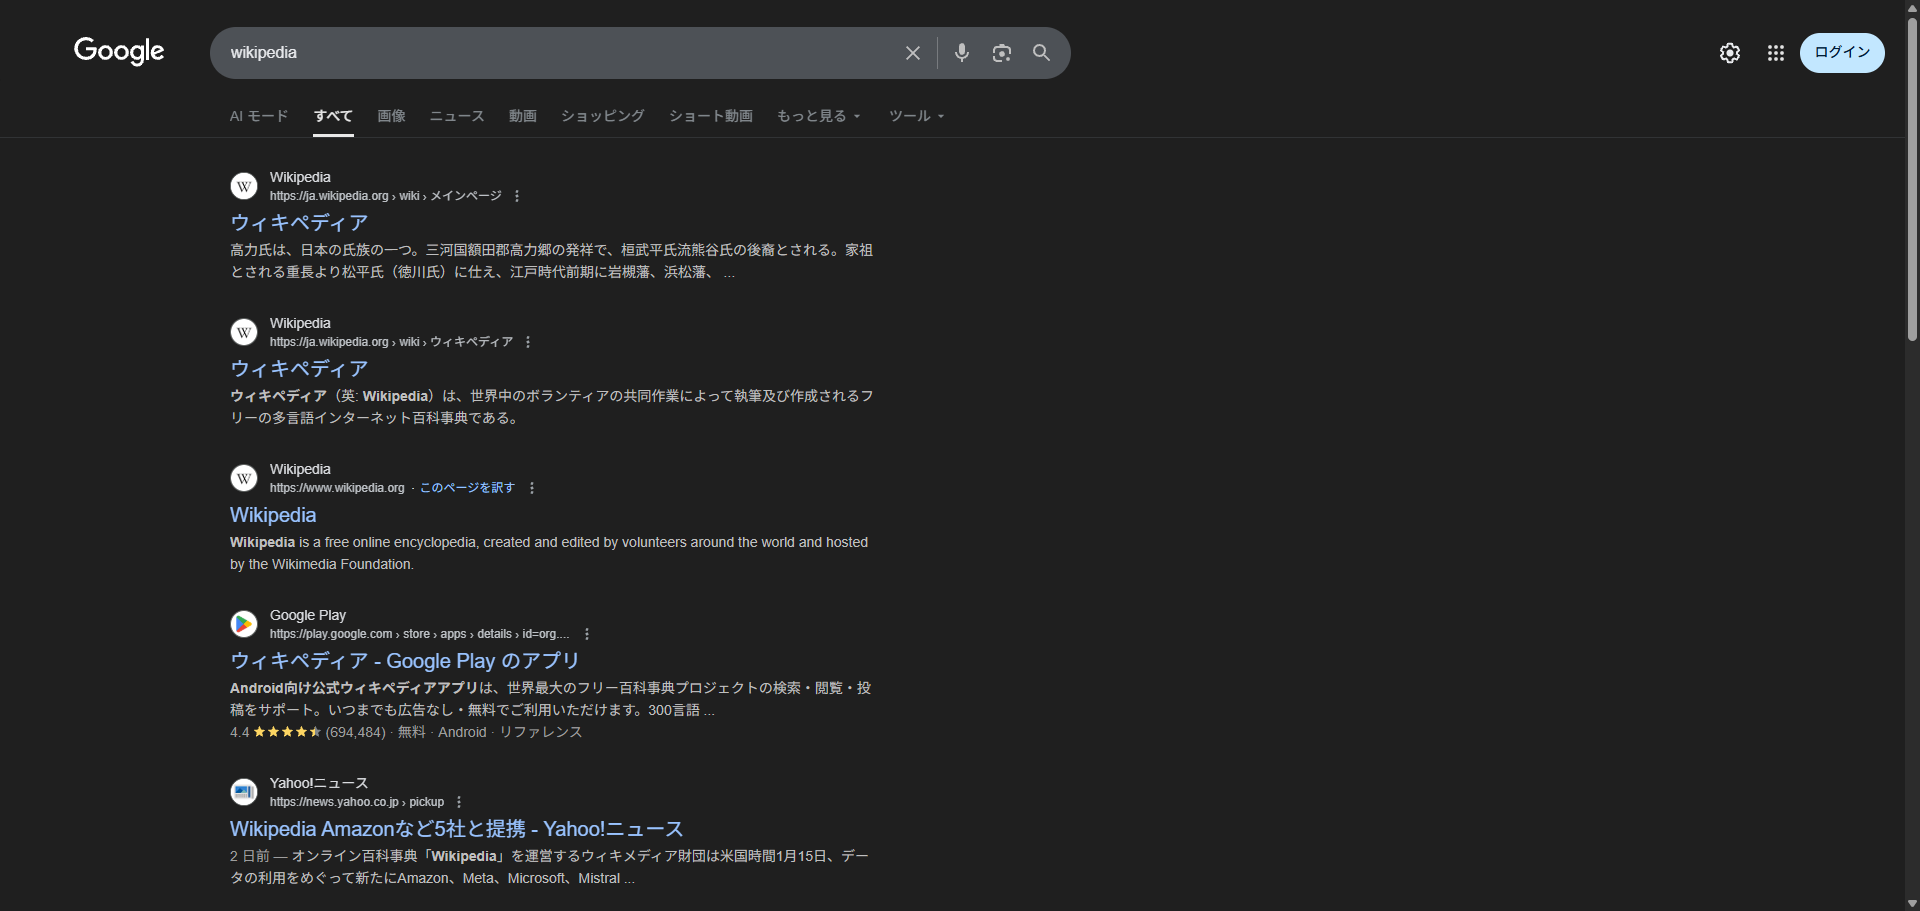Click the ログイン button
Image resolution: width=1920 pixels, height=911 pixels.
(x=1841, y=53)
